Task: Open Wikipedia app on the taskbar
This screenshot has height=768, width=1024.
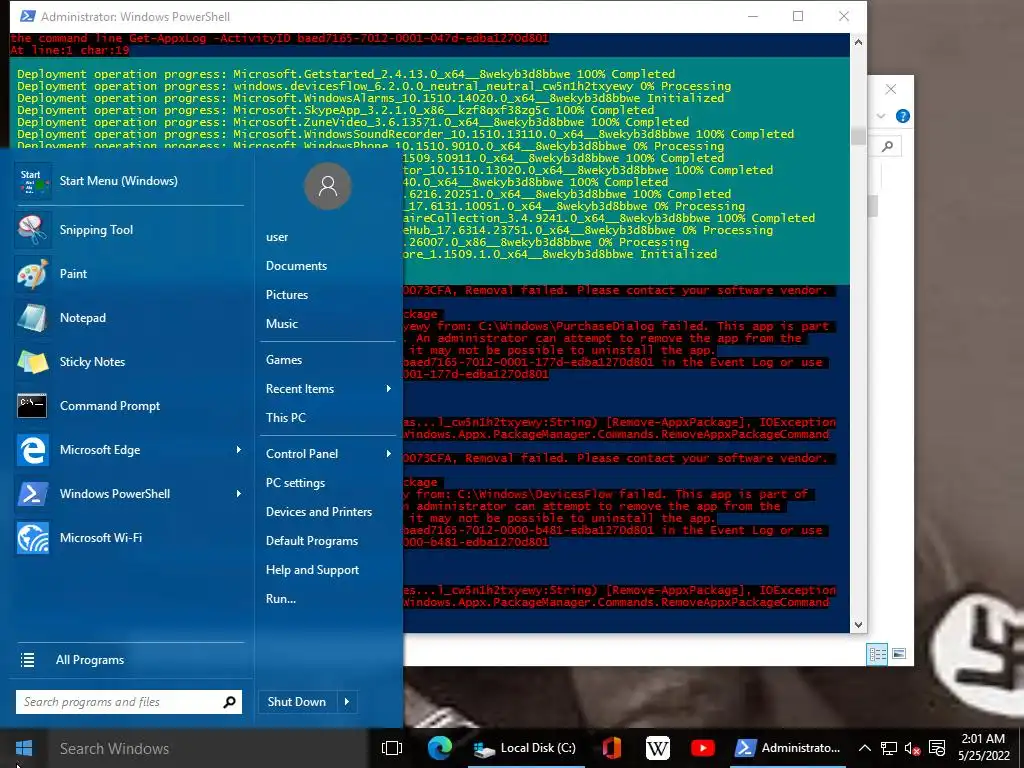Action: (657, 748)
